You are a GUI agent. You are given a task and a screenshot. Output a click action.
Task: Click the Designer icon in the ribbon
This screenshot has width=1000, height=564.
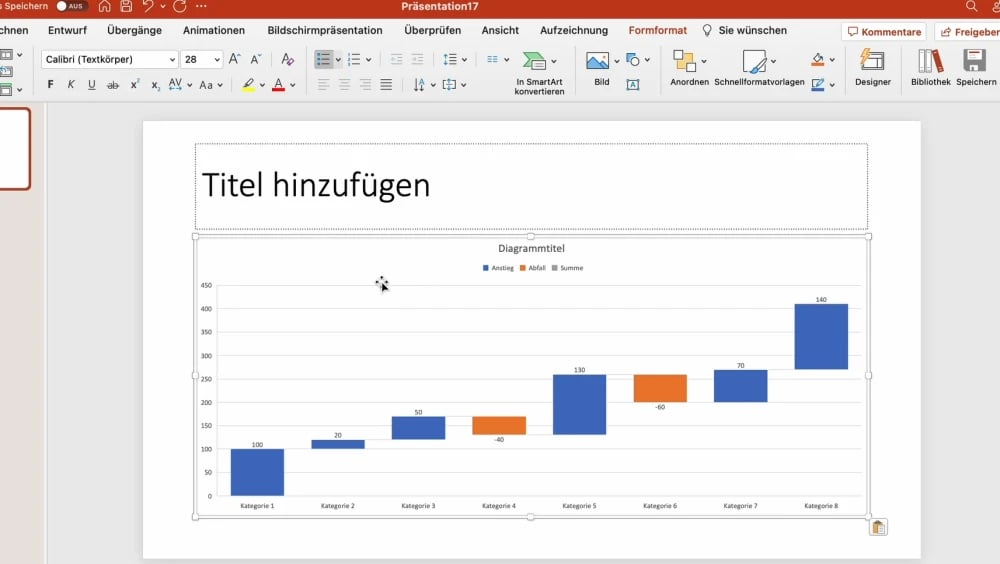tap(872, 66)
